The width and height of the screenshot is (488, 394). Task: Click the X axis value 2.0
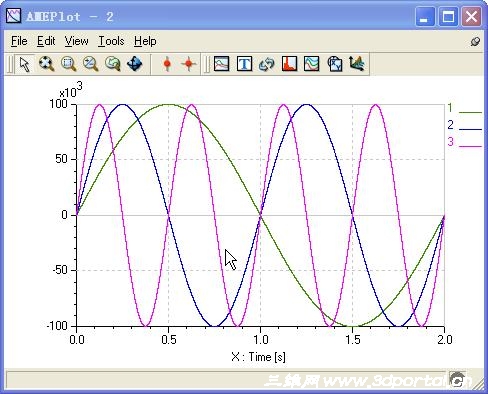445,340
